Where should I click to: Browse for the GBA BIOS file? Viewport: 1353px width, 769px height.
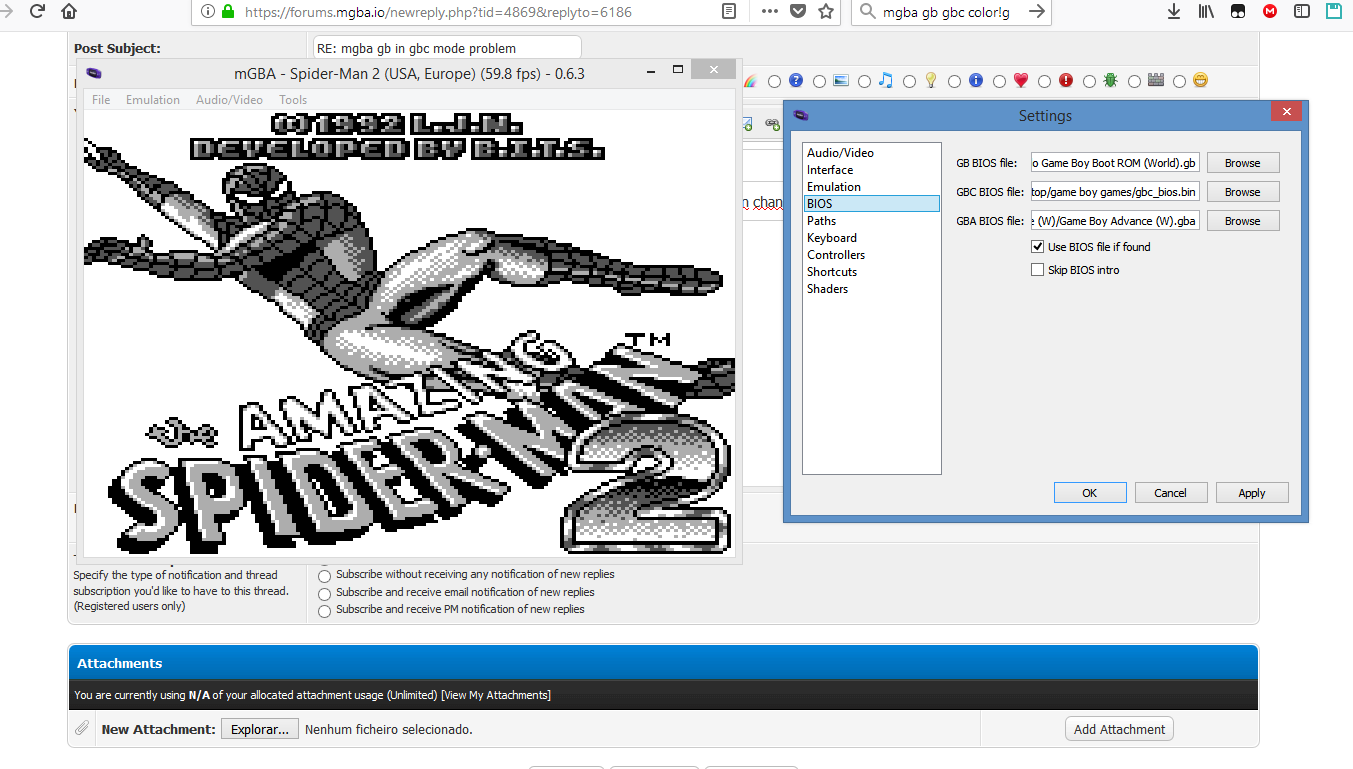tap(1243, 221)
